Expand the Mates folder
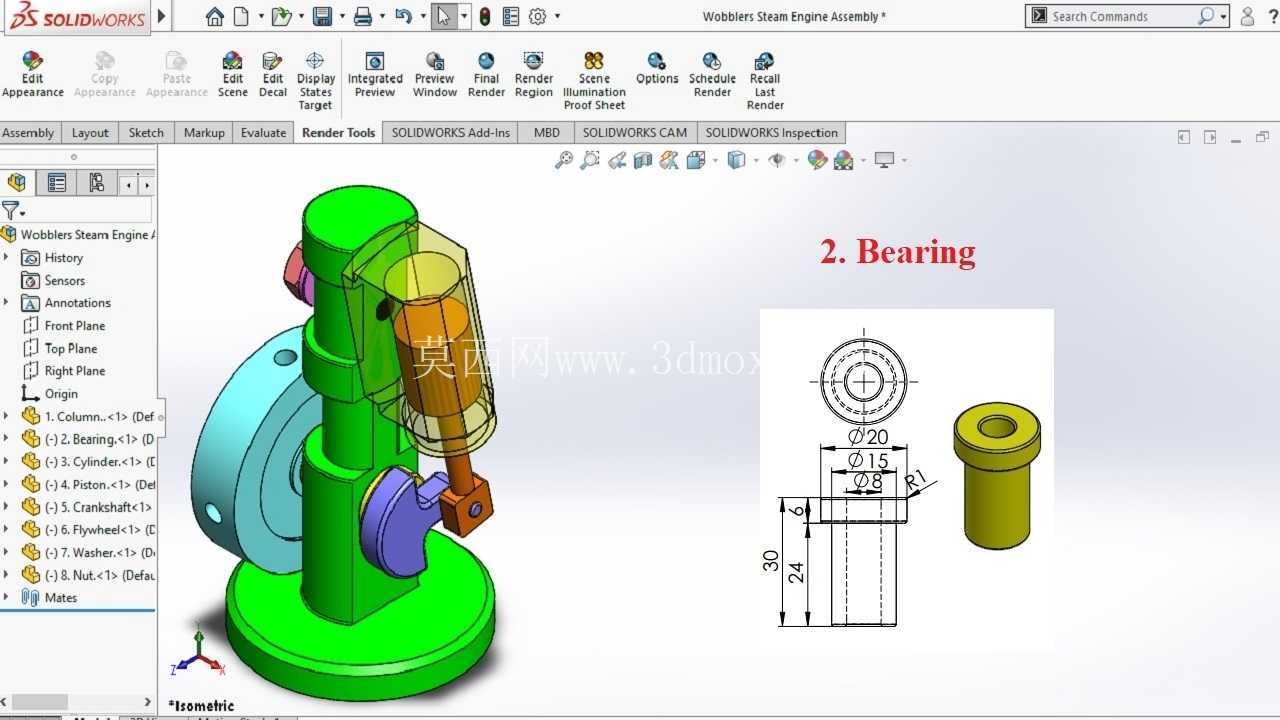 pyautogui.click(x=6, y=597)
